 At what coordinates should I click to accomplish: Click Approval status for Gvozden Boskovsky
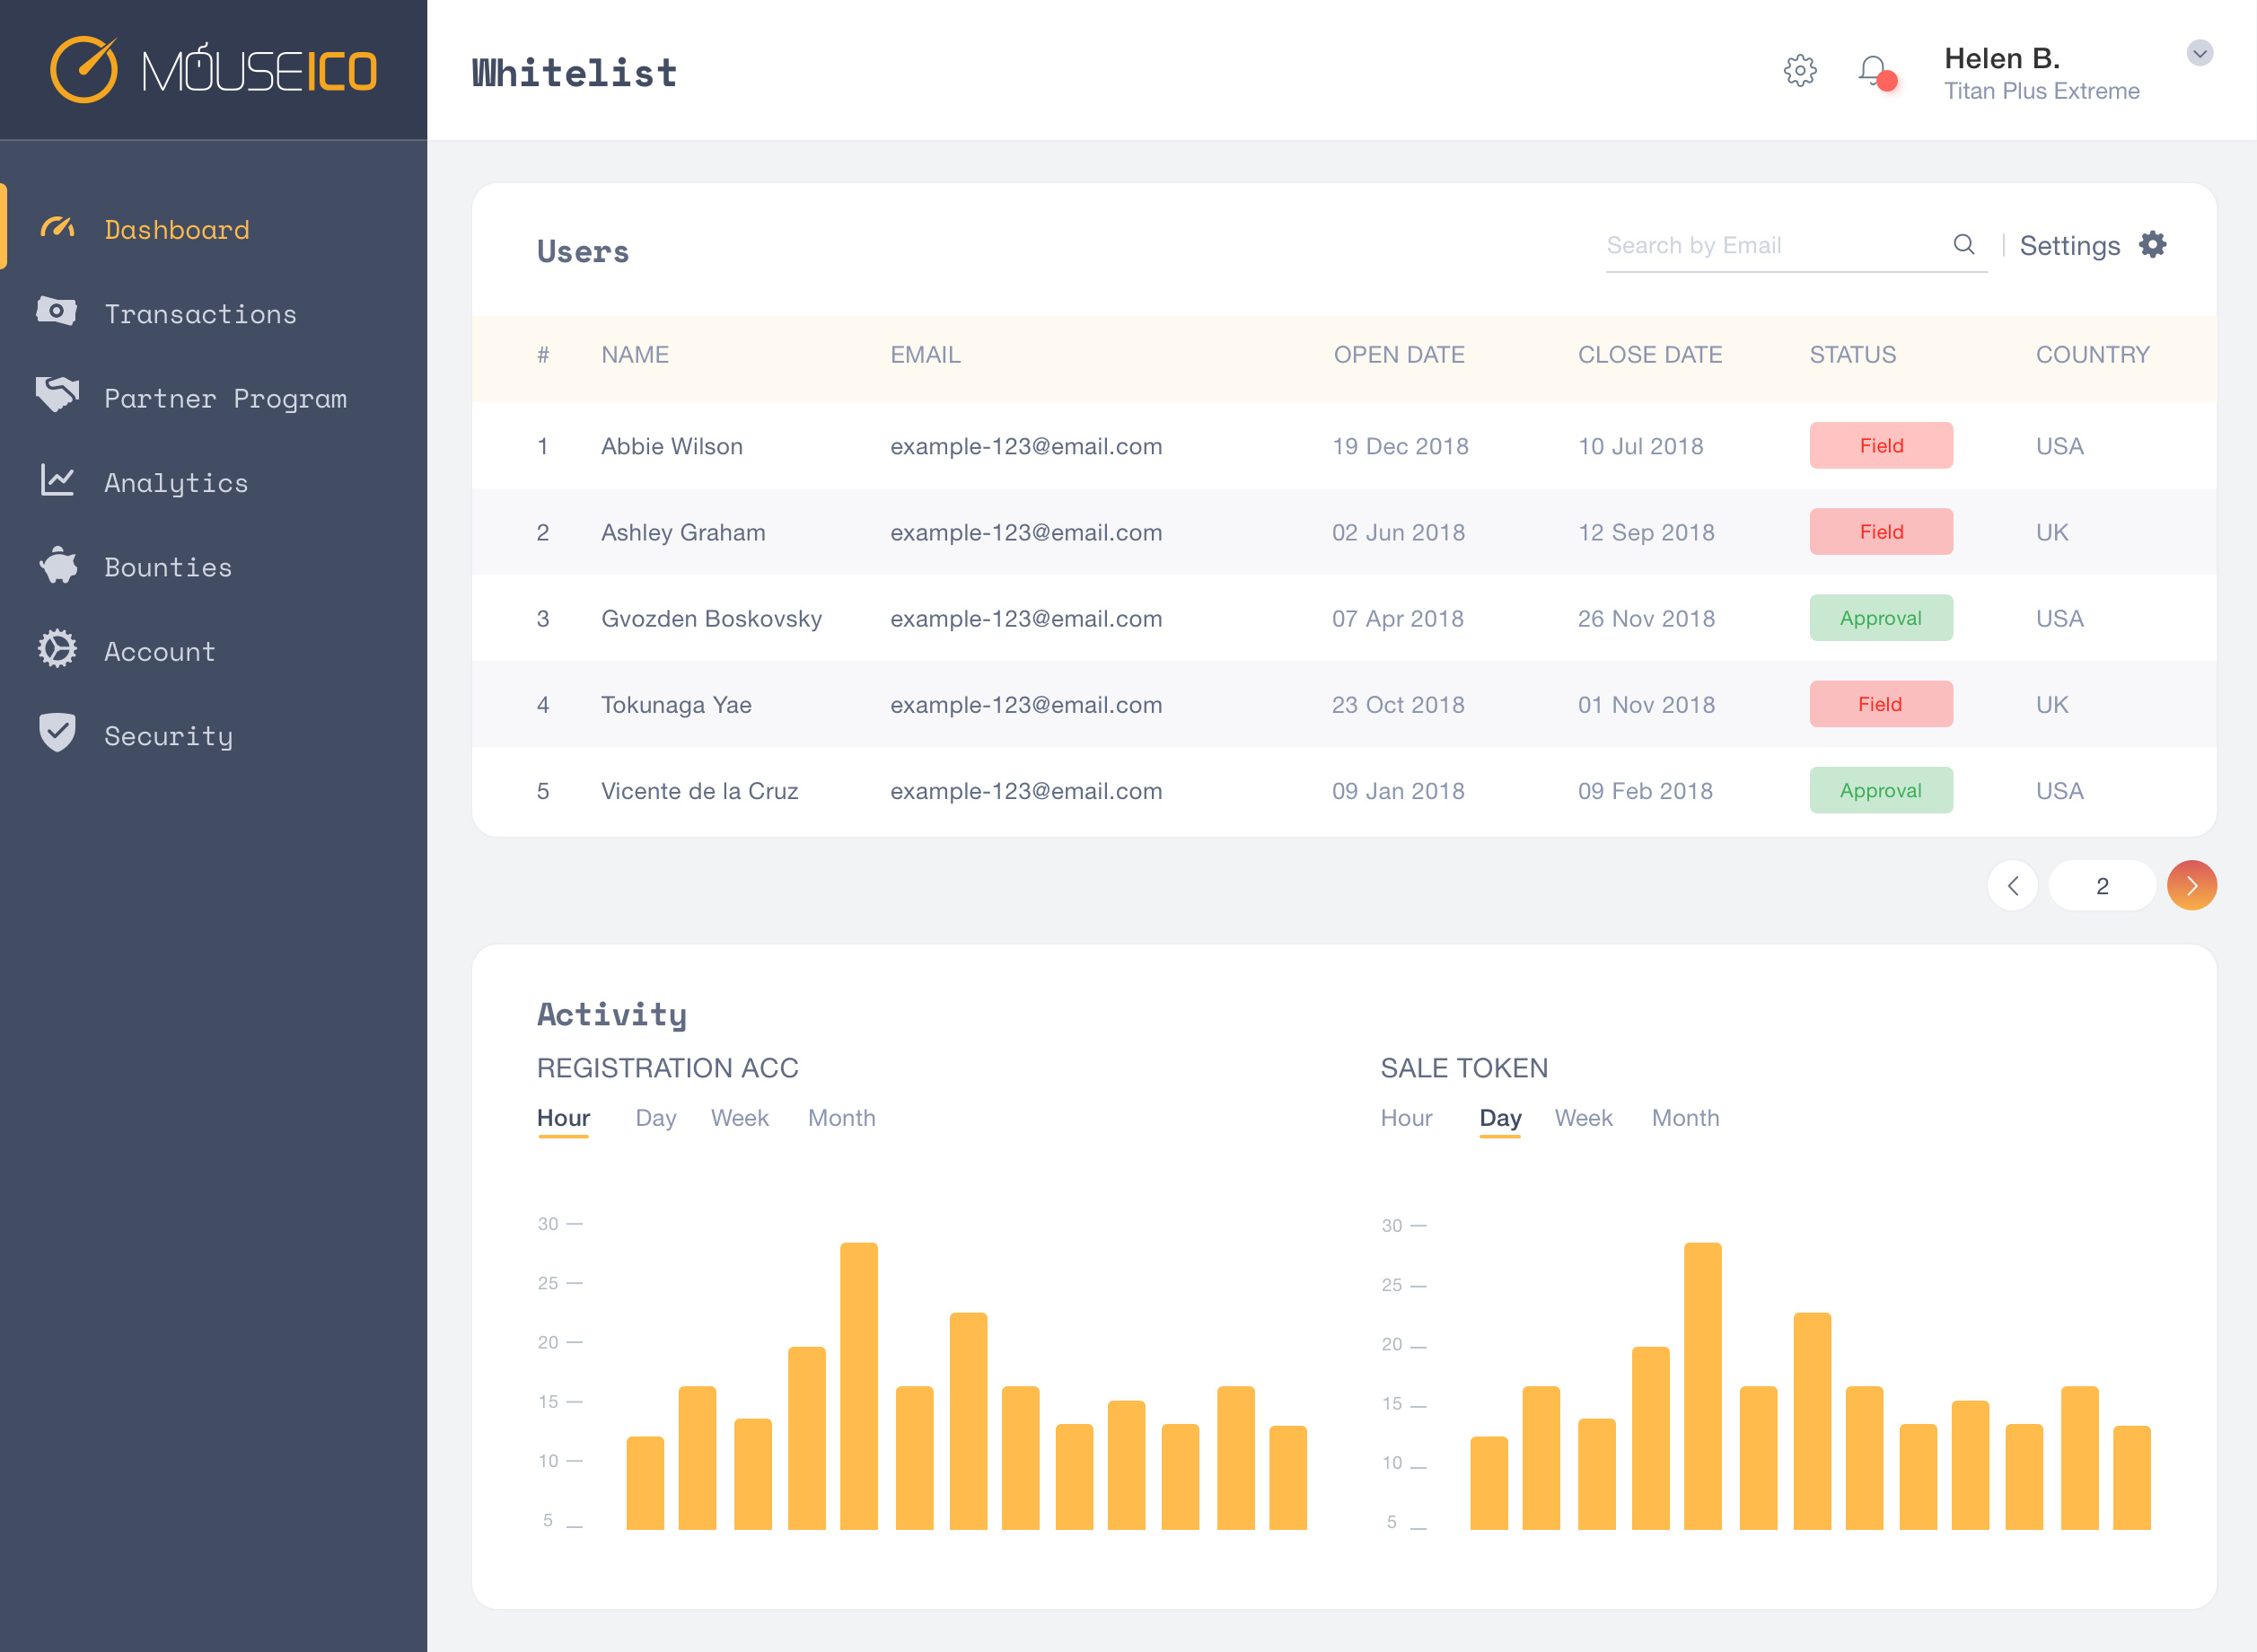click(x=1880, y=618)
